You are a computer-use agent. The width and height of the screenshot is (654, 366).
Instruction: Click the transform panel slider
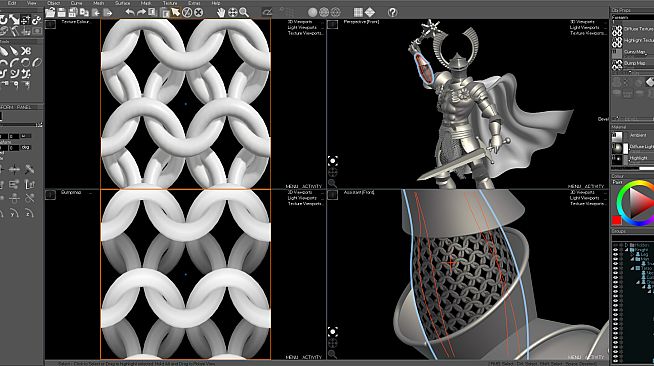click(21, 124)
